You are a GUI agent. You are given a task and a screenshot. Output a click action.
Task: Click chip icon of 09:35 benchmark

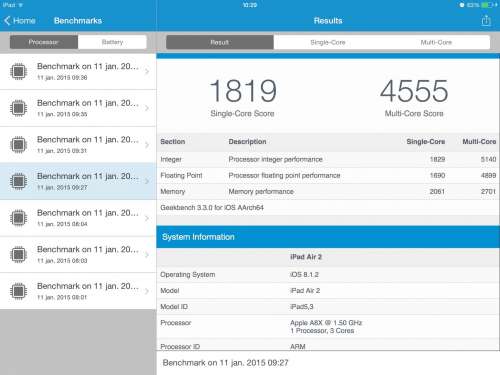(19, 108)
